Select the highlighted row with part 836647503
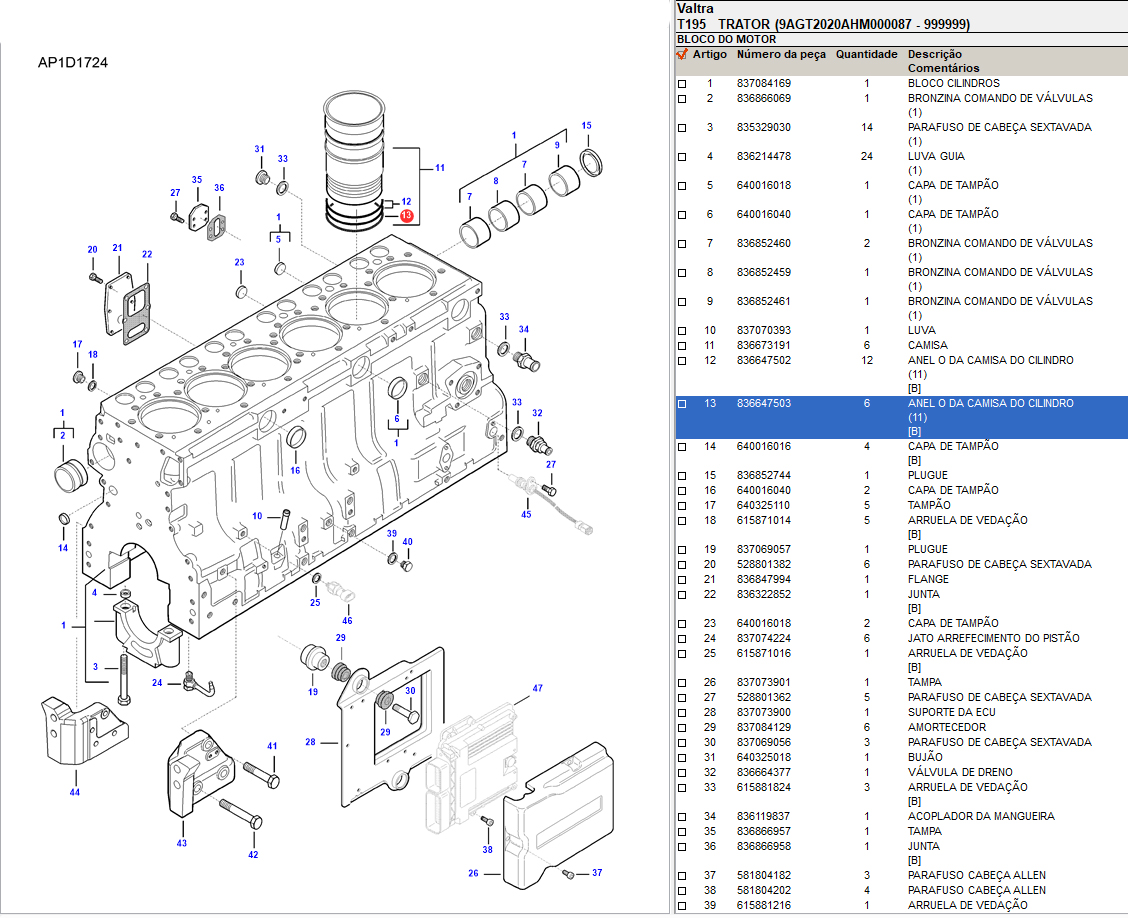 pos(763,403)
